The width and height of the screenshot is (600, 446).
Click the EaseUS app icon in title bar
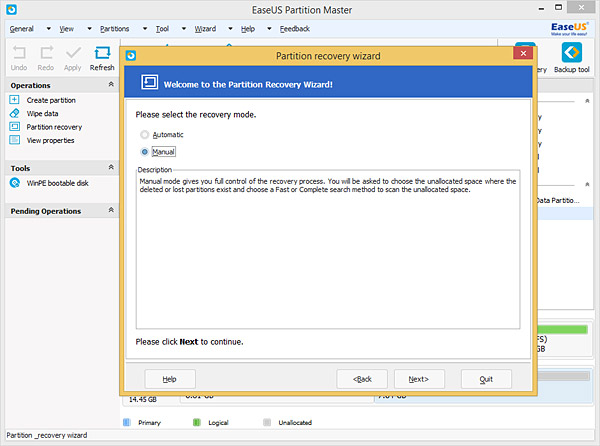point(11,9)
